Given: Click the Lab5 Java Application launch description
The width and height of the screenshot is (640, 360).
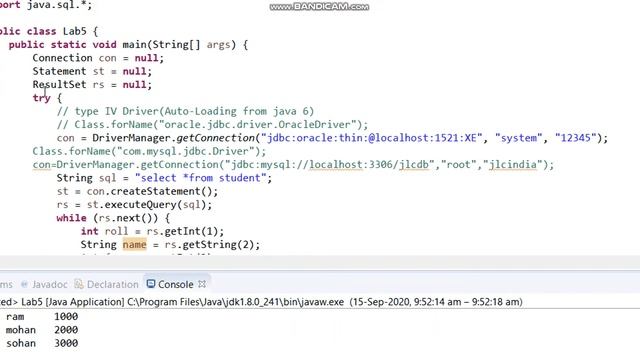Looking at the screenshot, I should click(261, 302).
